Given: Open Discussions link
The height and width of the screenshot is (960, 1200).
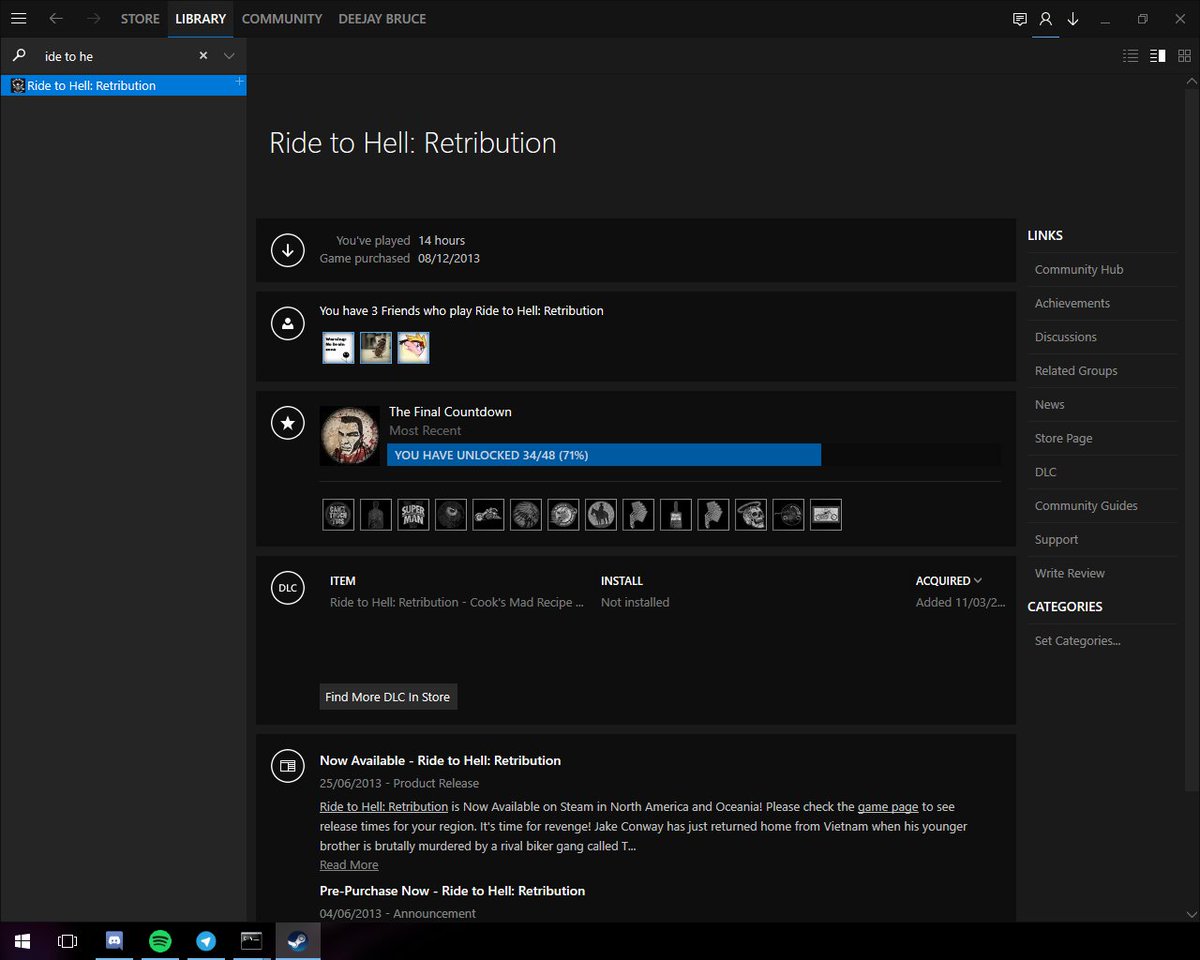Looking at the screenshot, I should coord(1066,337).
